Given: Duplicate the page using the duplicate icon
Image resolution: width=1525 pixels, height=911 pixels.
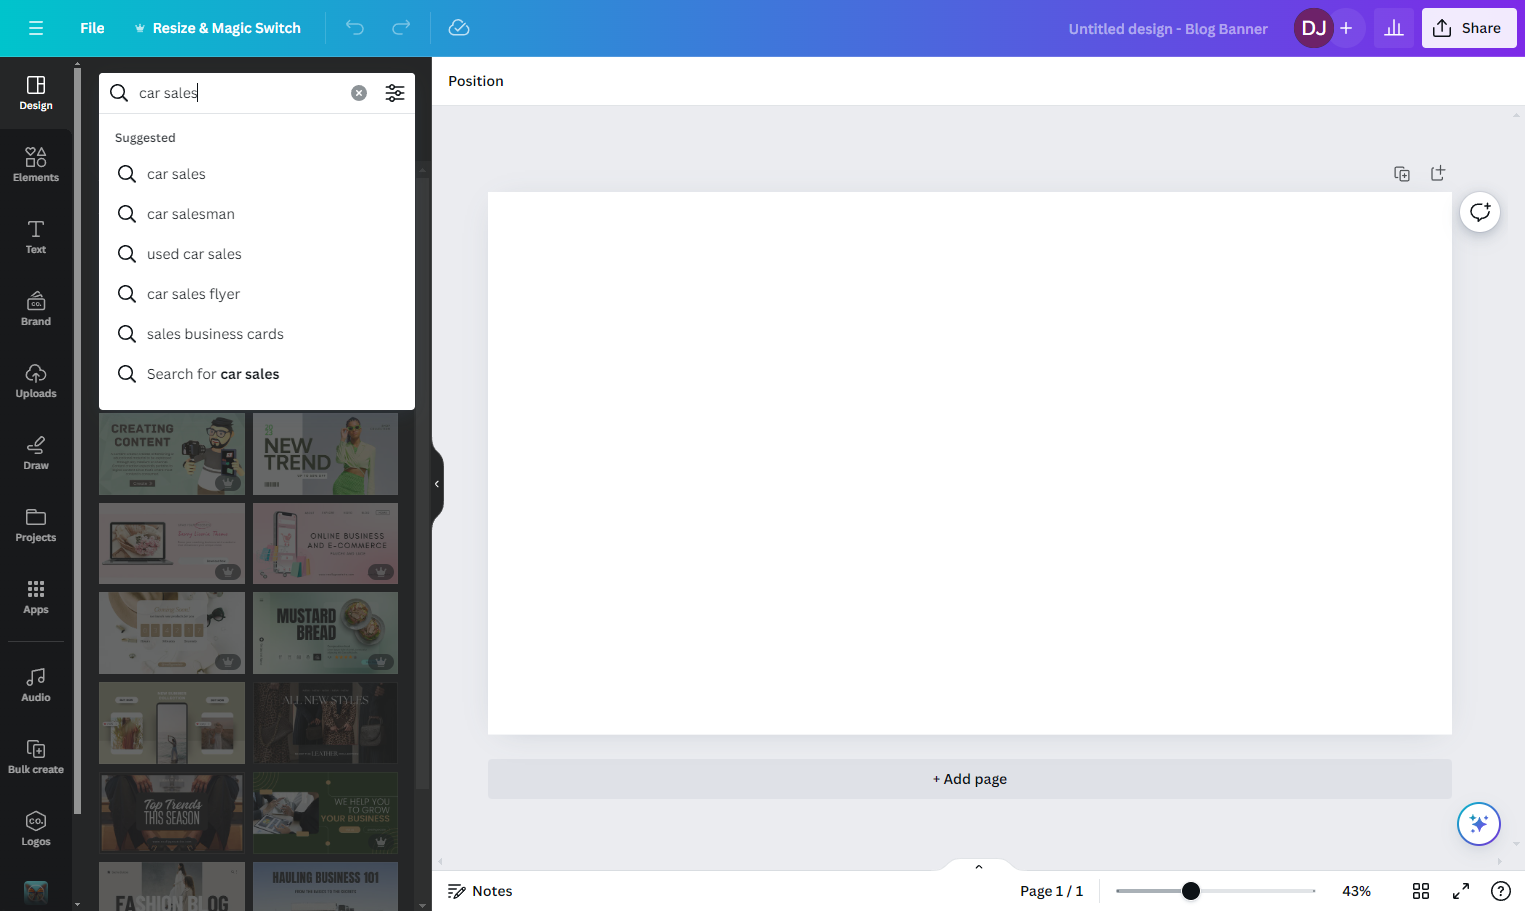Looking at the screenshot, I should point(1402,174).
